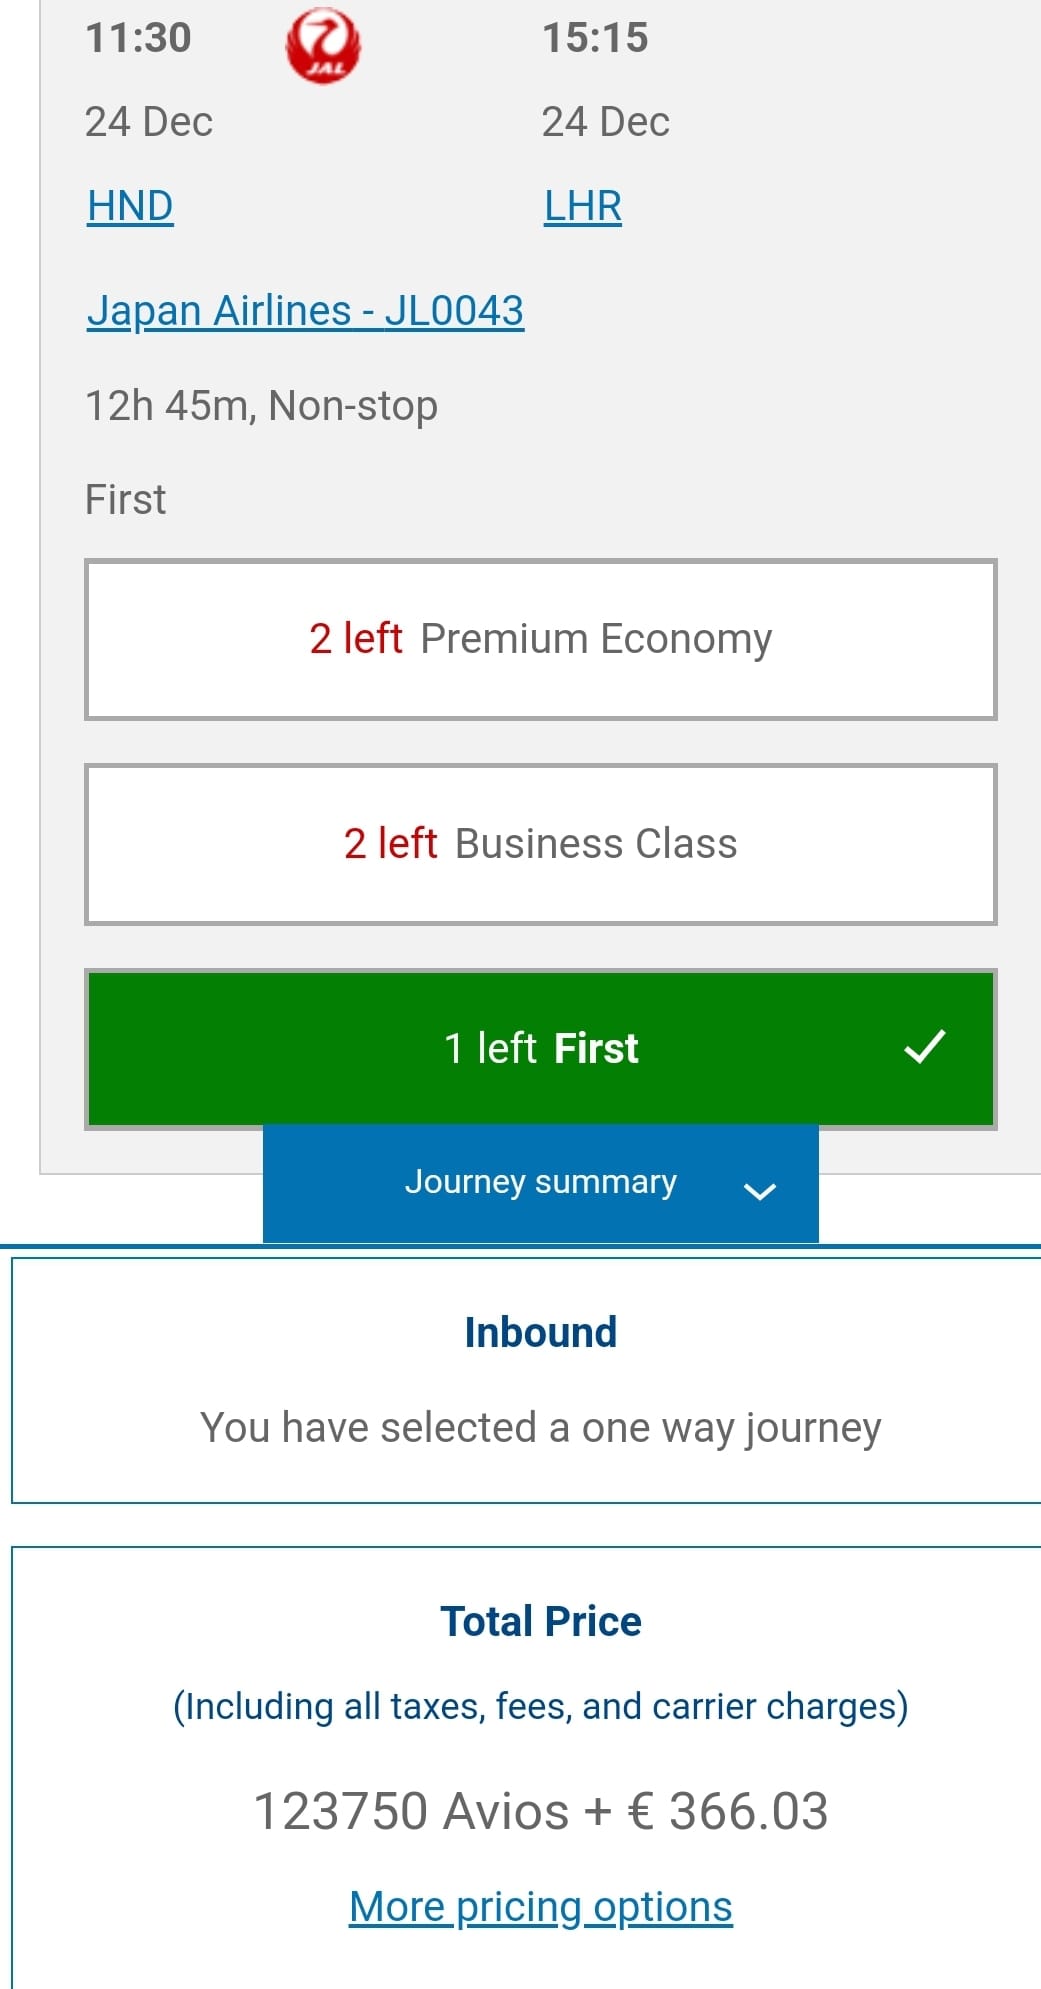
Task: Click the Inbound section heading
Action: 540,1332
